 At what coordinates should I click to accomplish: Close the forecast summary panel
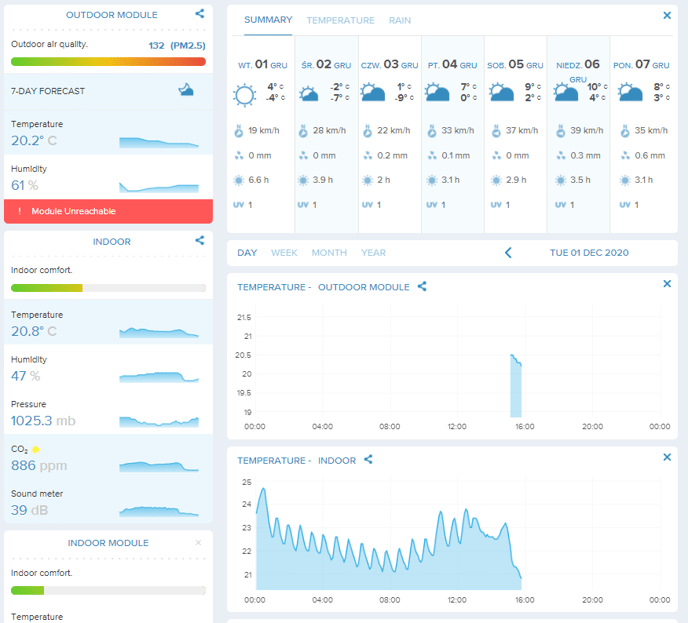(x=667, y=16)
